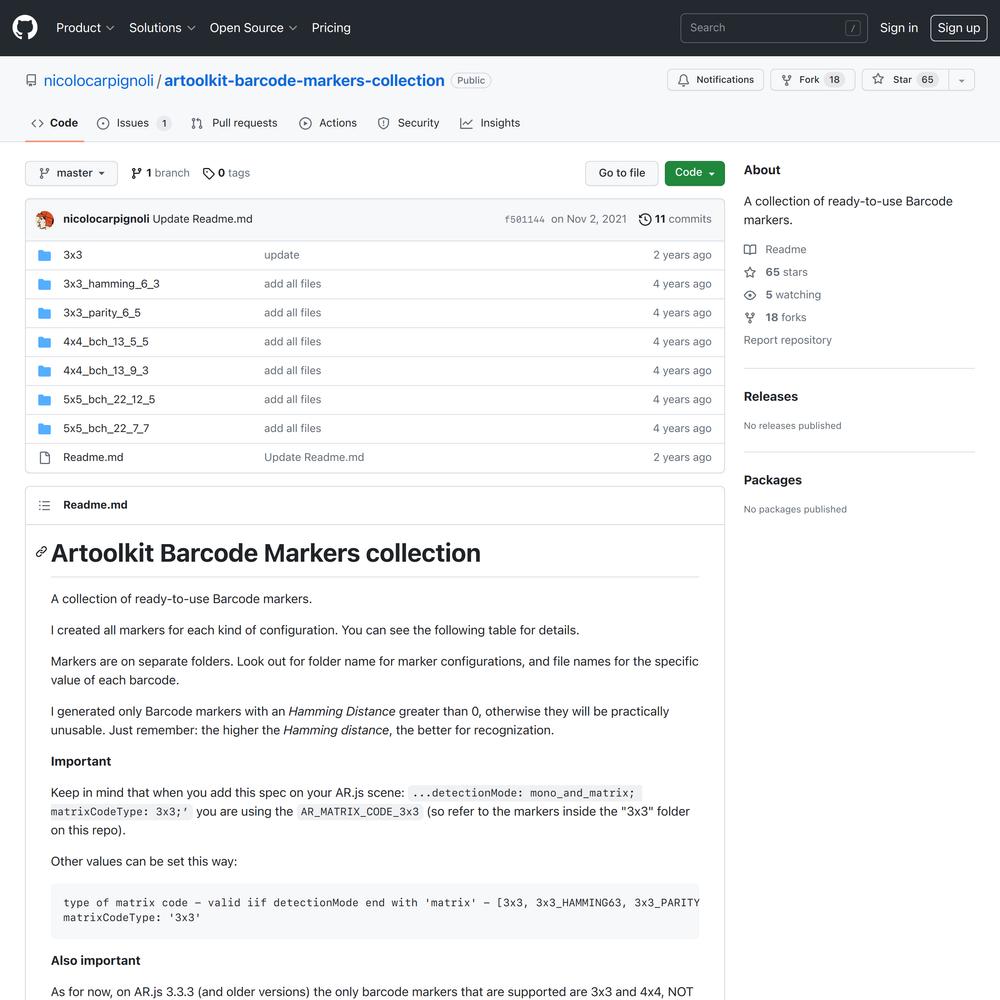Expand the Product menu
Image resolution: width=1000 pixels, height=1000 pixels.
tap(85, 27)
